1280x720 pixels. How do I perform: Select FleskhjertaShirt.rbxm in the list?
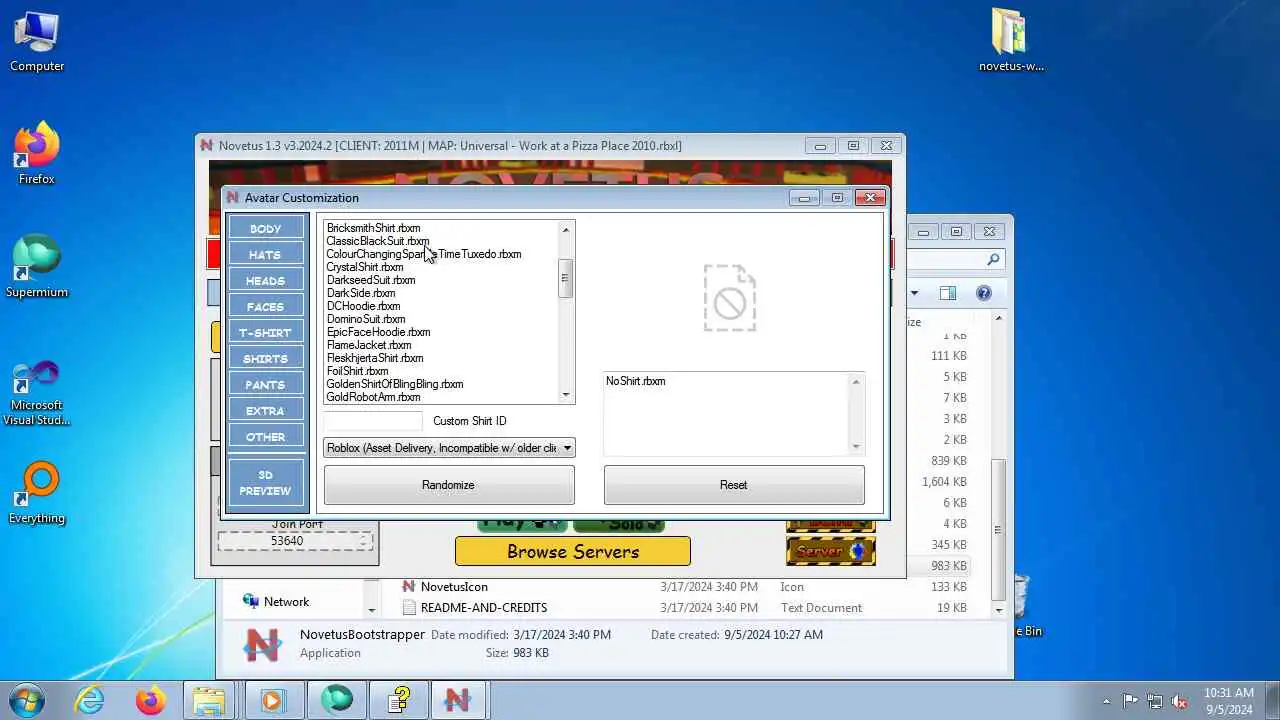375,358
